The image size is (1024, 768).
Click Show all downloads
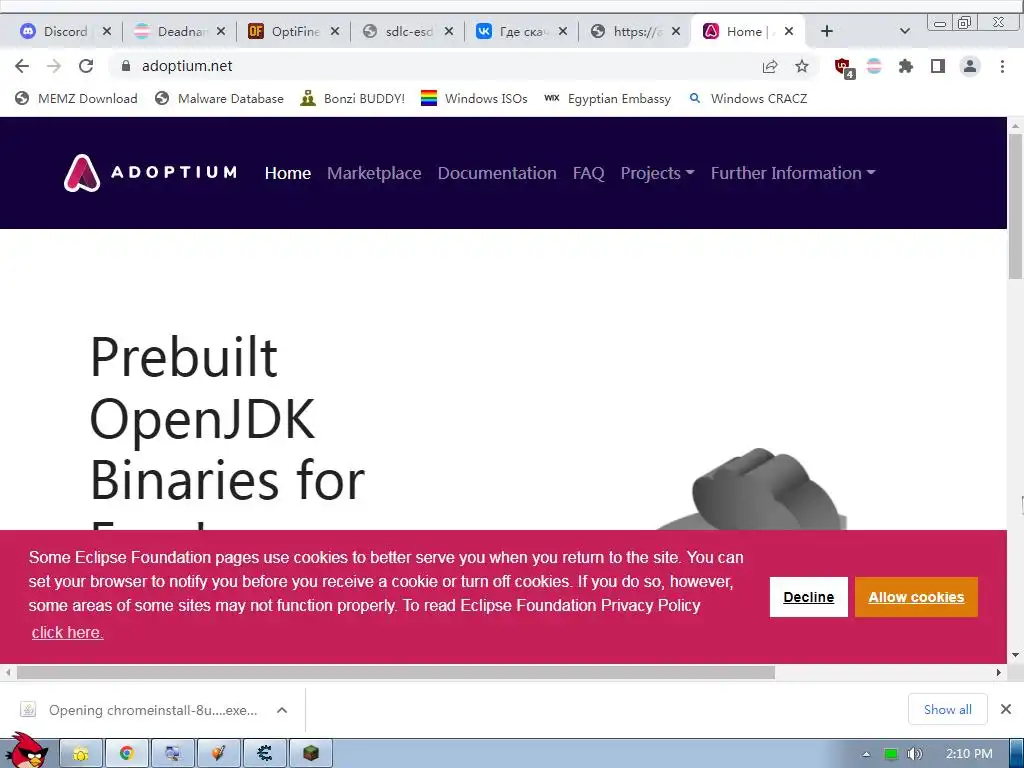[x=948, y=709]
